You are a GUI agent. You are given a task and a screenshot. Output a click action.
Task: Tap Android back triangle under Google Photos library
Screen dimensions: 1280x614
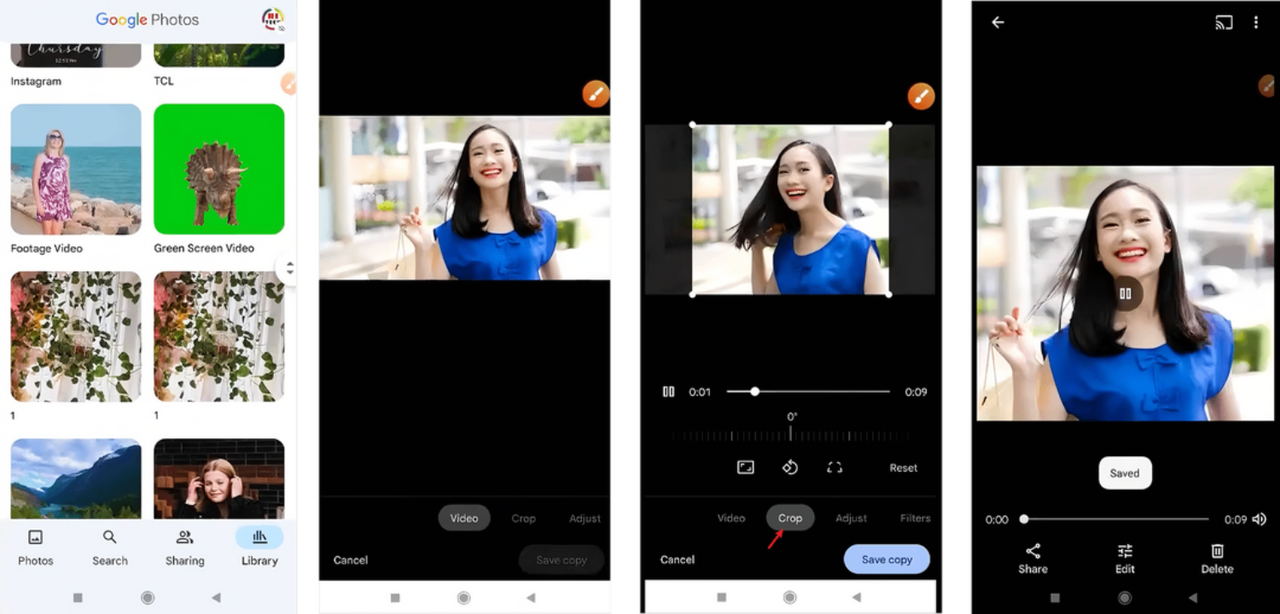point(216,597)
